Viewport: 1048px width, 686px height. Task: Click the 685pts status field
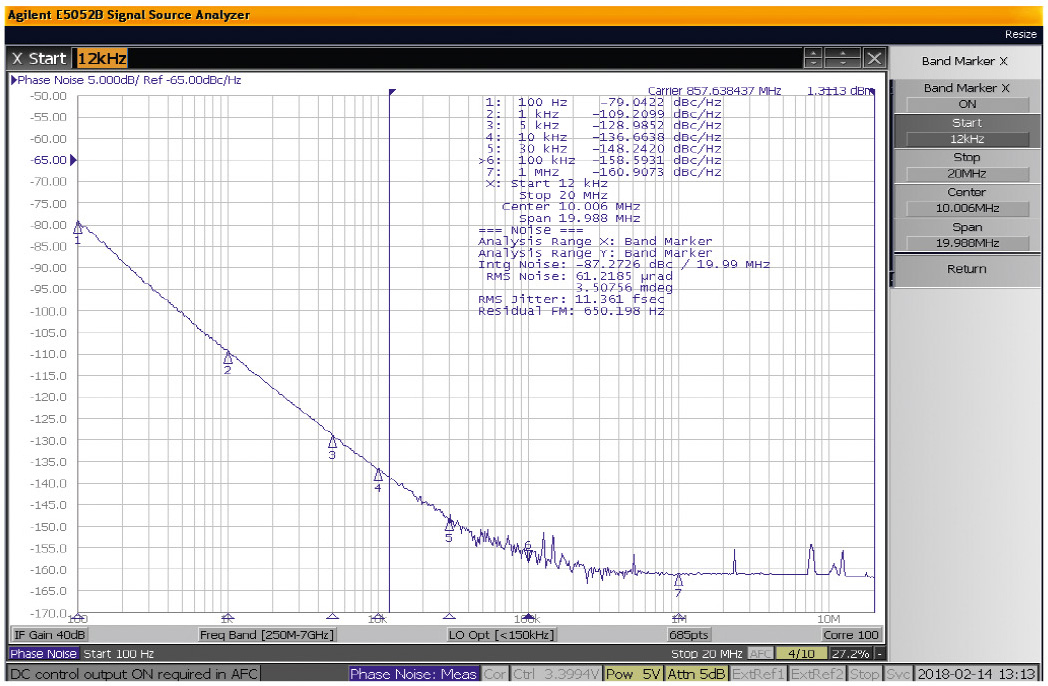pyautogui.click(x=688, y=635)
